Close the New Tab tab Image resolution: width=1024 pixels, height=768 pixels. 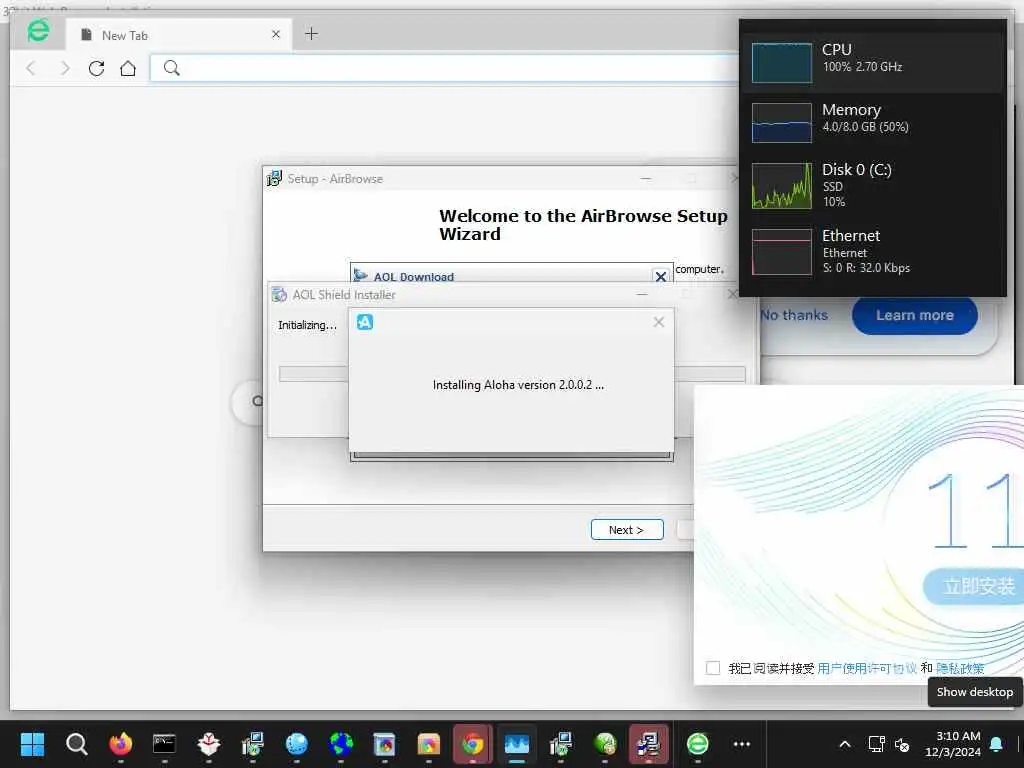pyautogui.click(x=276, y=34)
